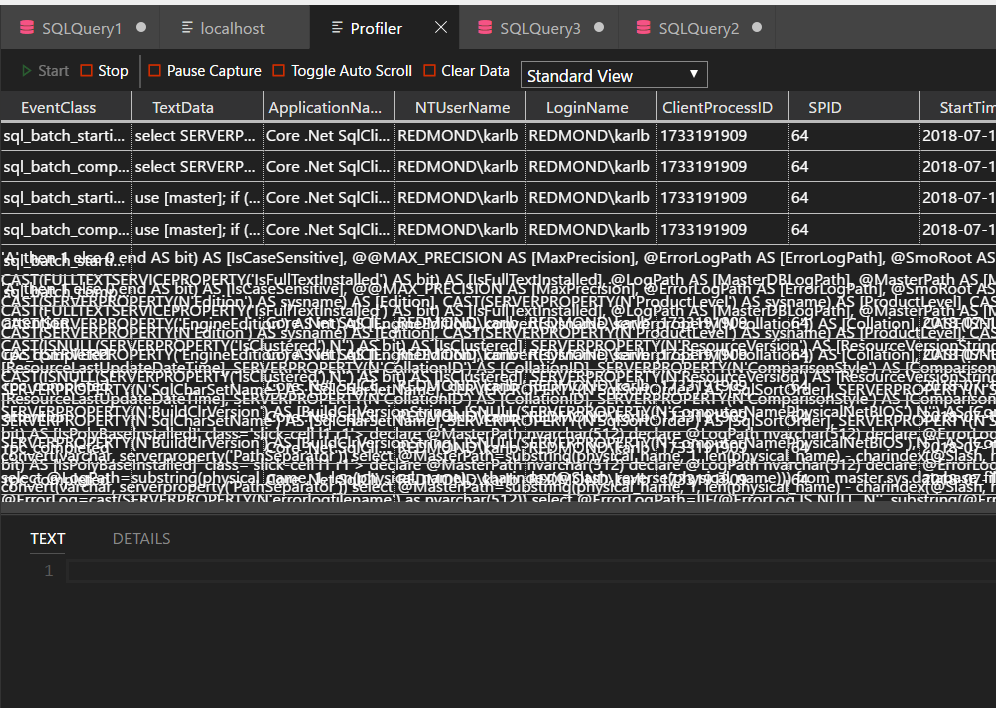Click the Pause Capture square icon

coord(156,71)
